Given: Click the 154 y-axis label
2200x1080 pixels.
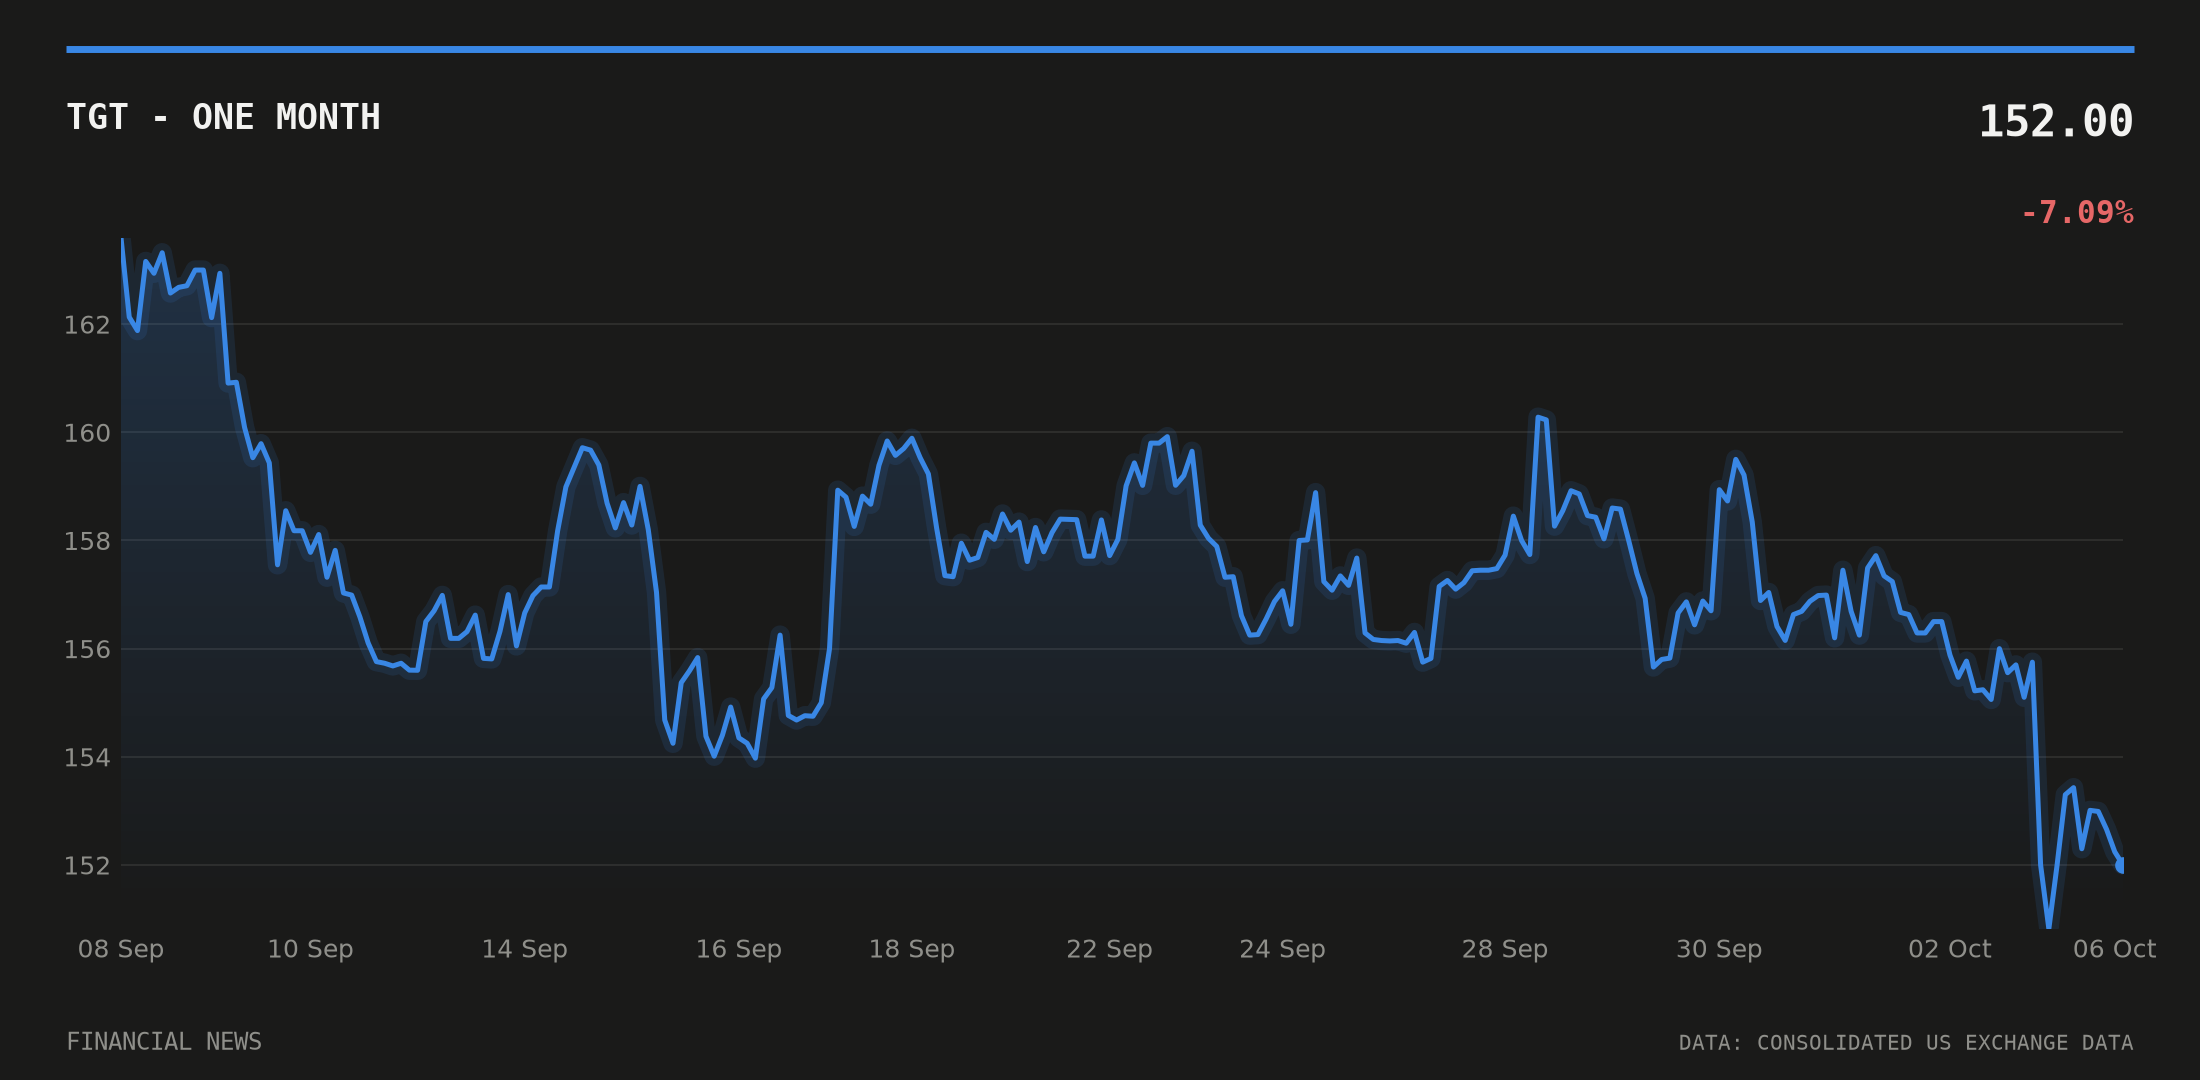Looking at the screenshot, I should tap(87, 758).
